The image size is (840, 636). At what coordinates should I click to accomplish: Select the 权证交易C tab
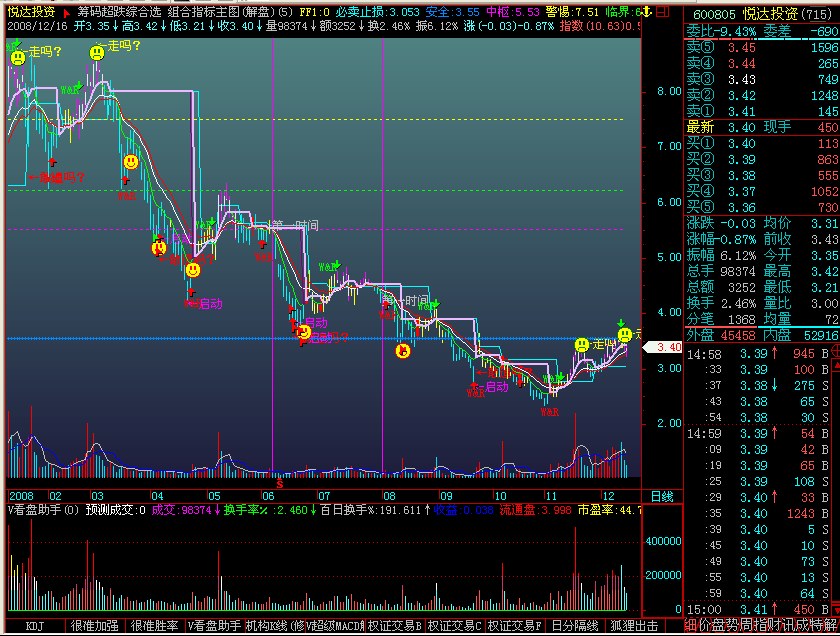[455, 626]
